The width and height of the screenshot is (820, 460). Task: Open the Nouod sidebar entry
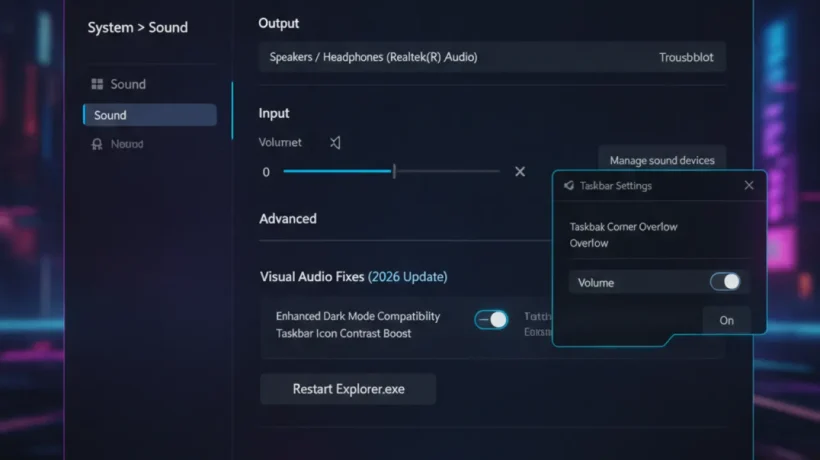pyautogui.click(x=127, y=144)
